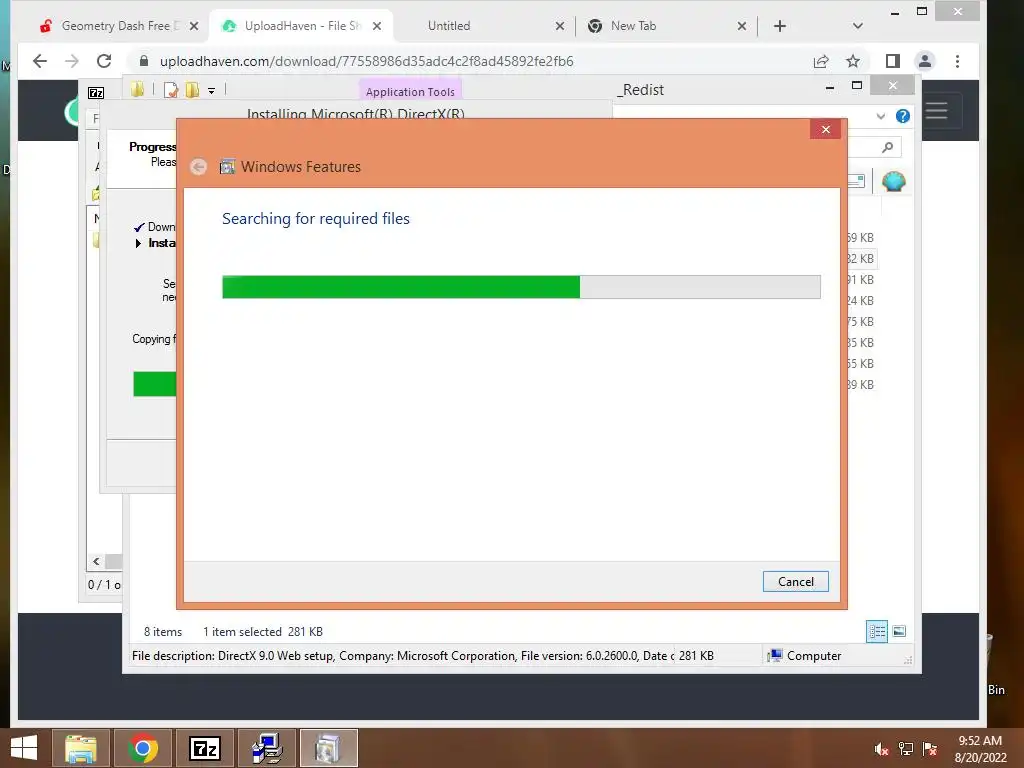The height and width of the screenshot is (768, 1024).
Task: Select the Application Tools ribbon tab
Action: 410,92
